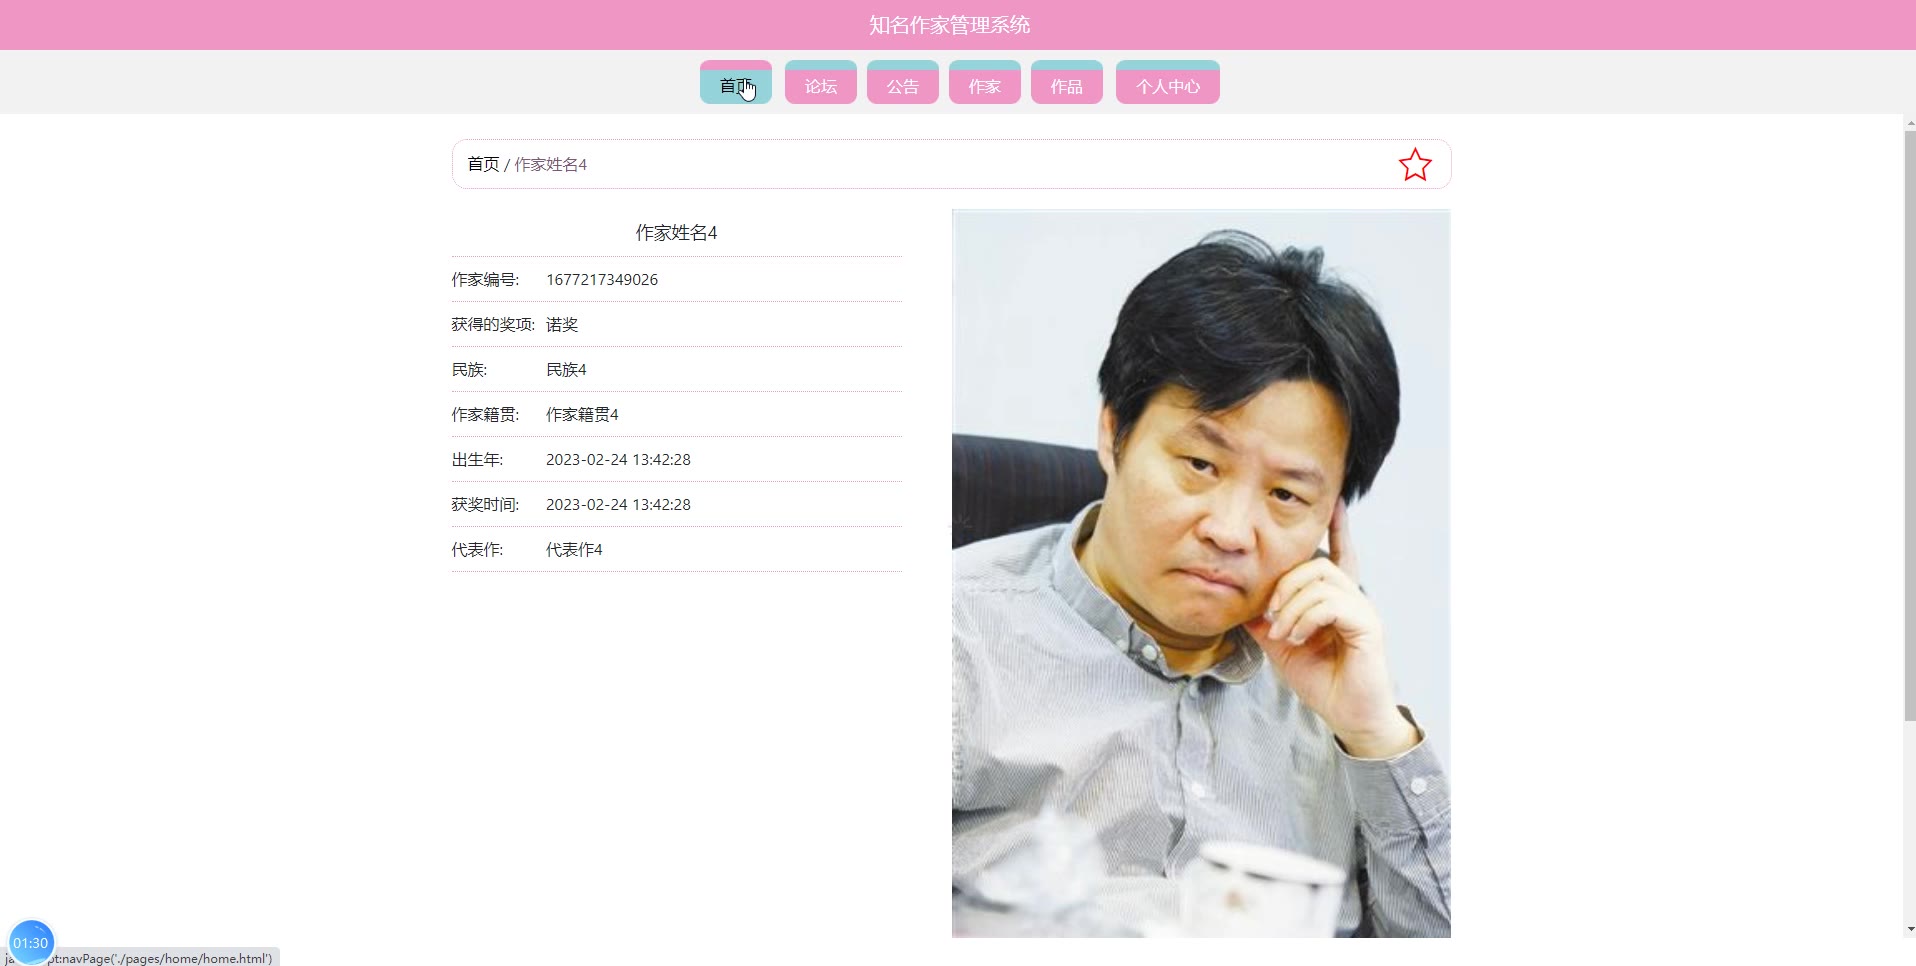
Task: Click the author portrait photo
Action: click(1201, 573)
